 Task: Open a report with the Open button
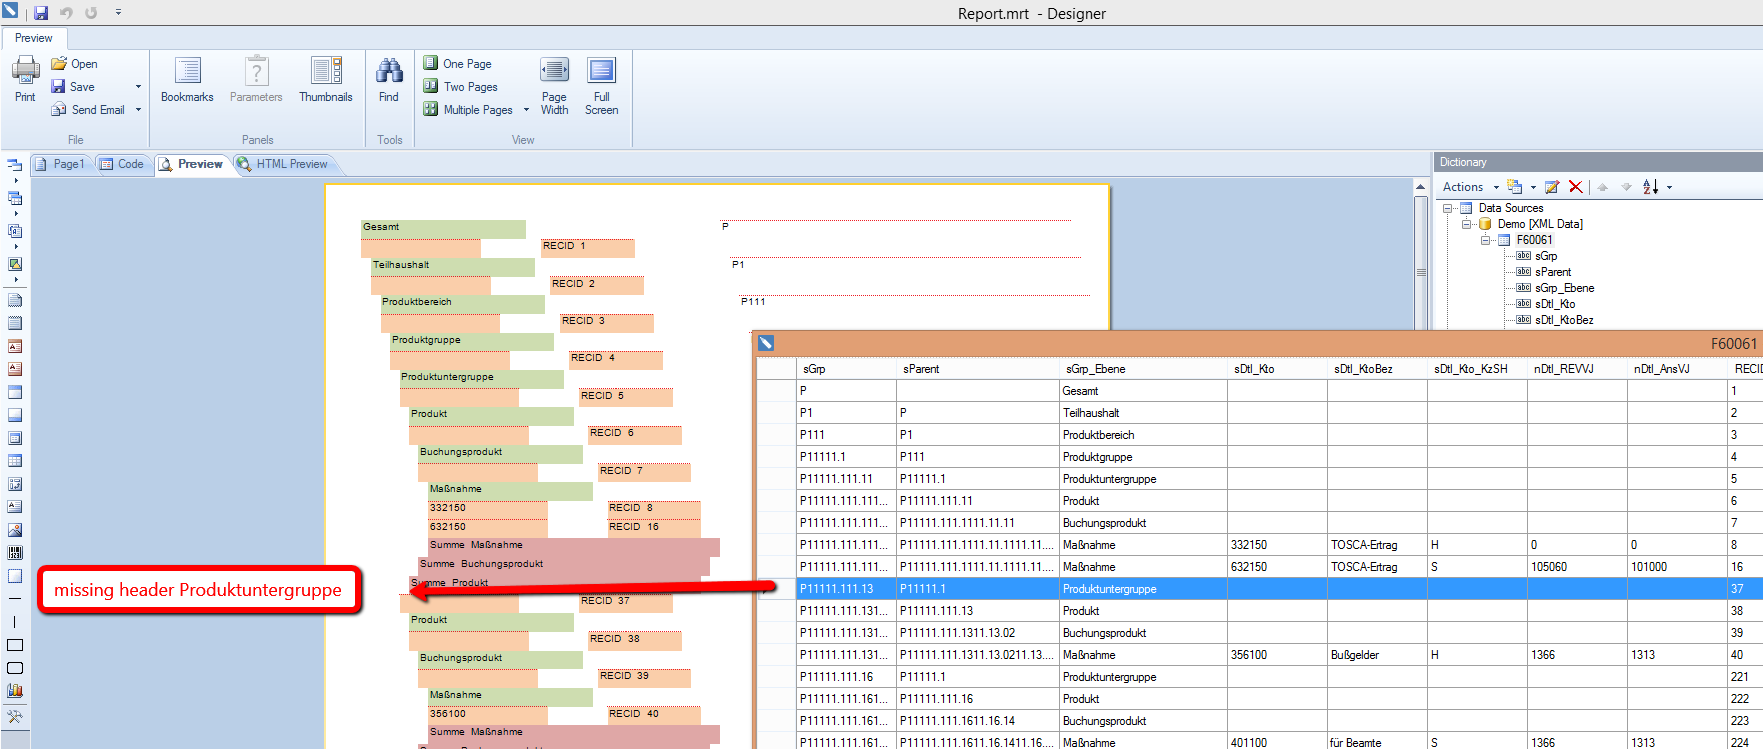tap(75, 64)
